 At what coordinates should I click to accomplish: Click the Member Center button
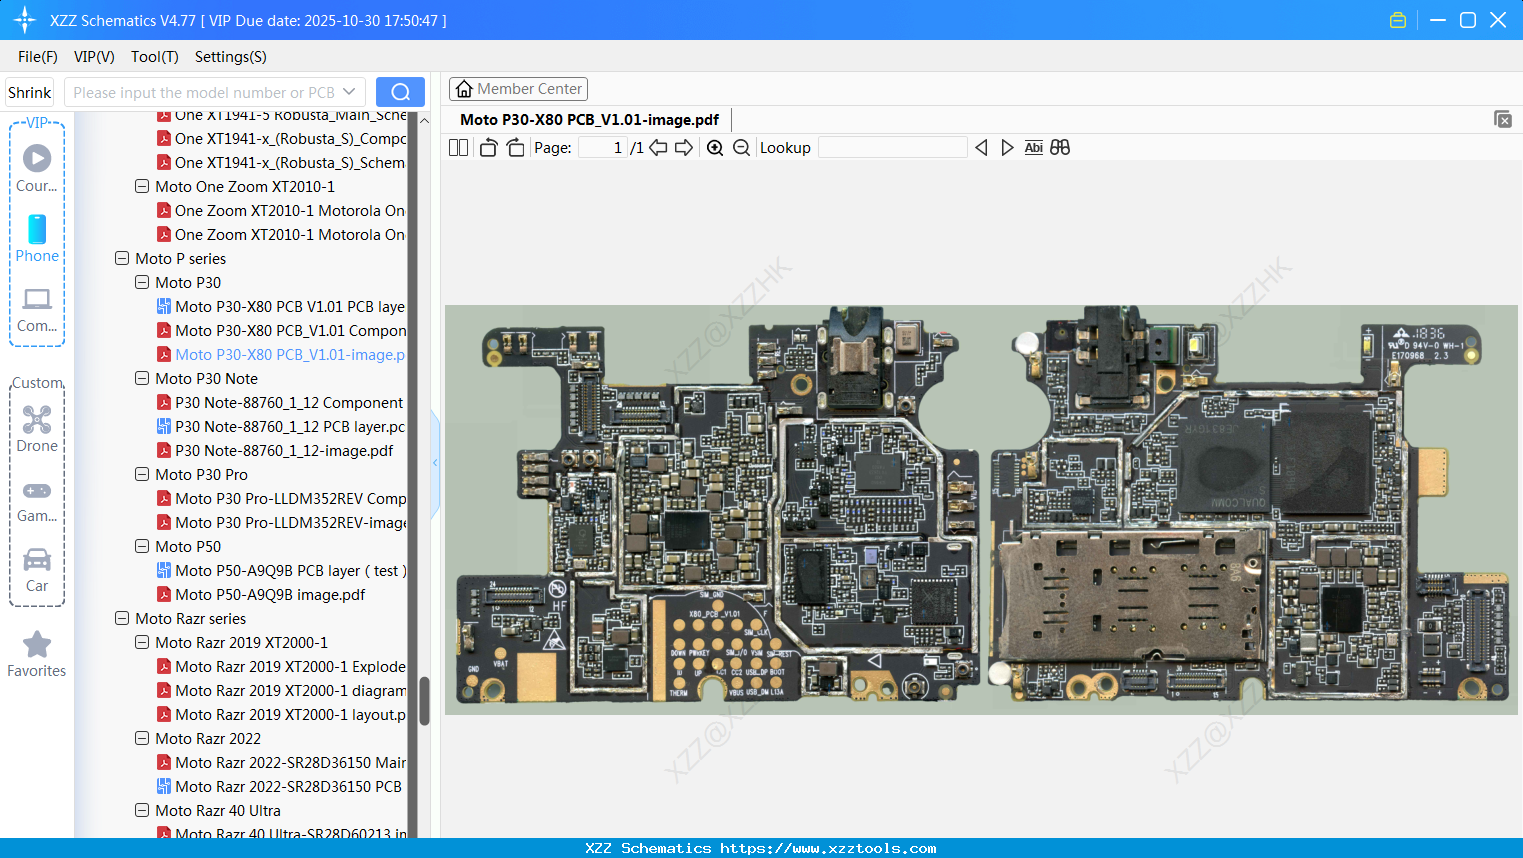click(x=518, y=89)
